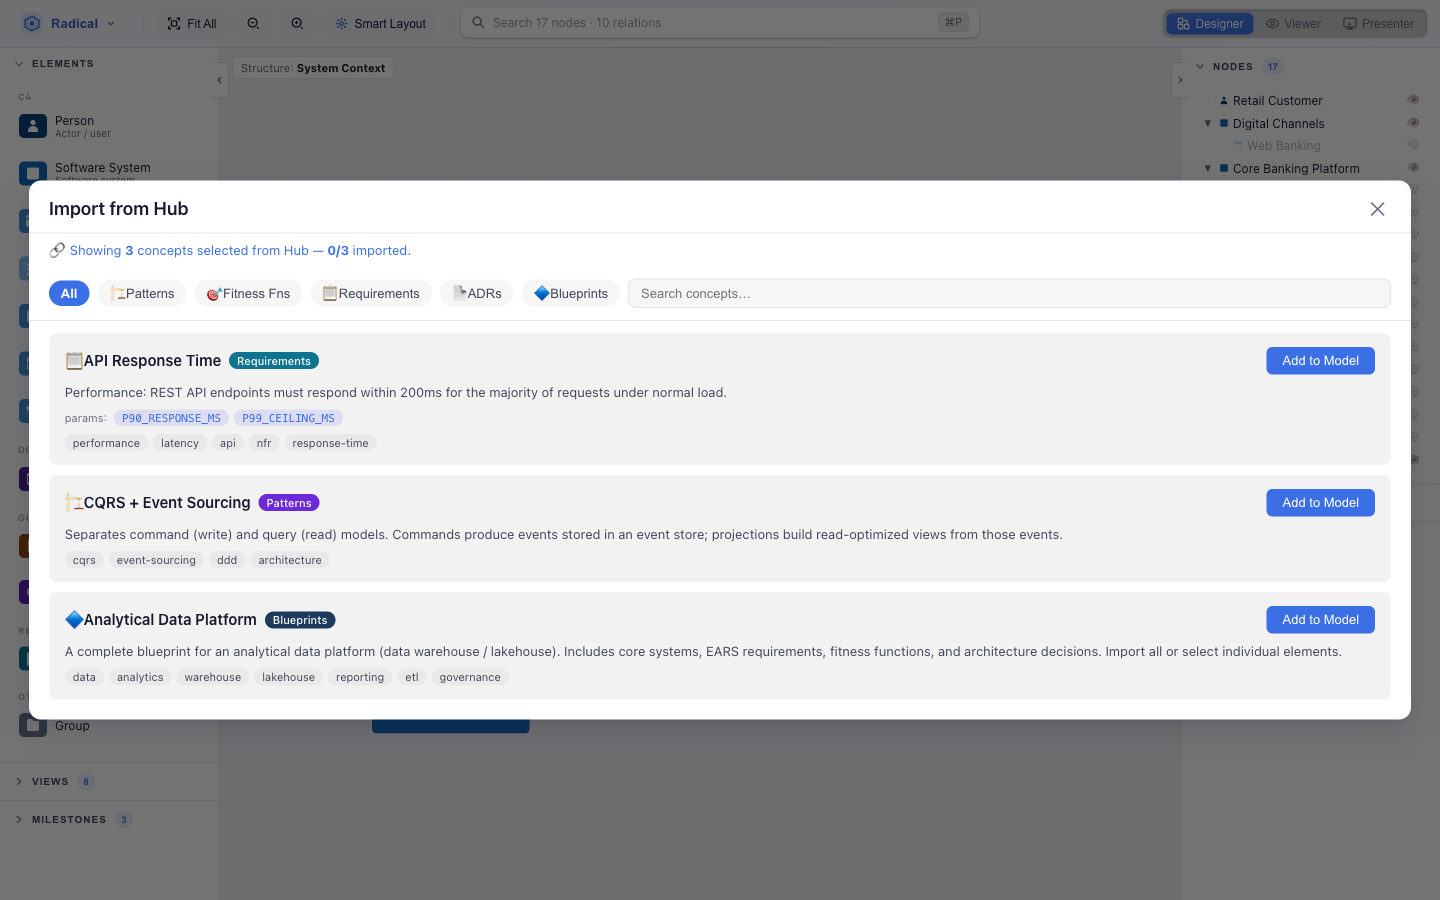1440x900 pixels.
Task: Toggle visibility of Core Banking Platform node
Action: pyautogui.click(x=1413, y=168)
